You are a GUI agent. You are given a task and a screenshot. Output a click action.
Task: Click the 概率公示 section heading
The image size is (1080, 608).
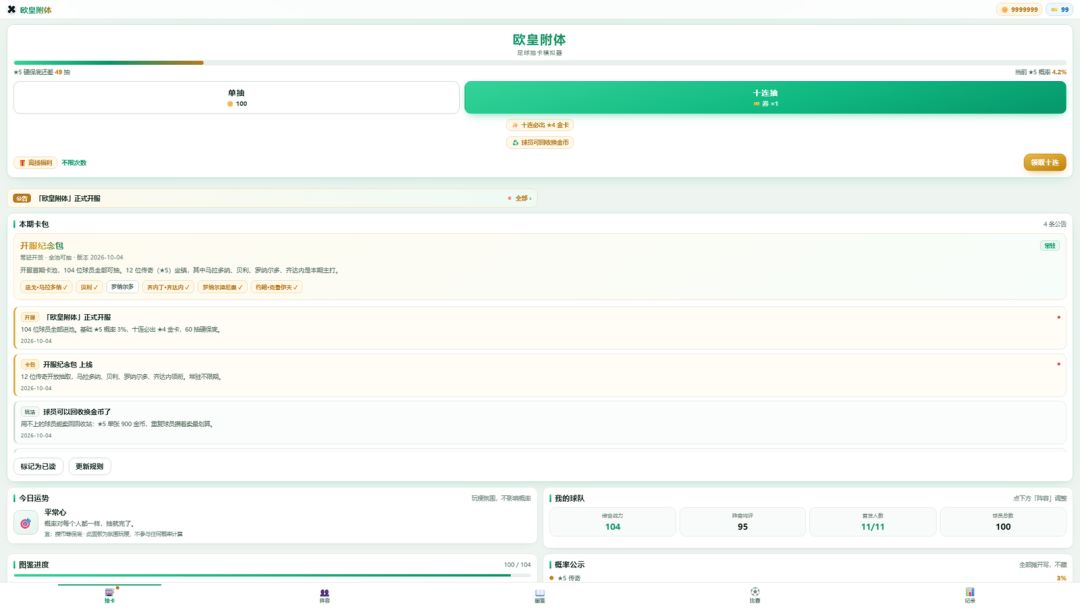[x=570, y=565]
